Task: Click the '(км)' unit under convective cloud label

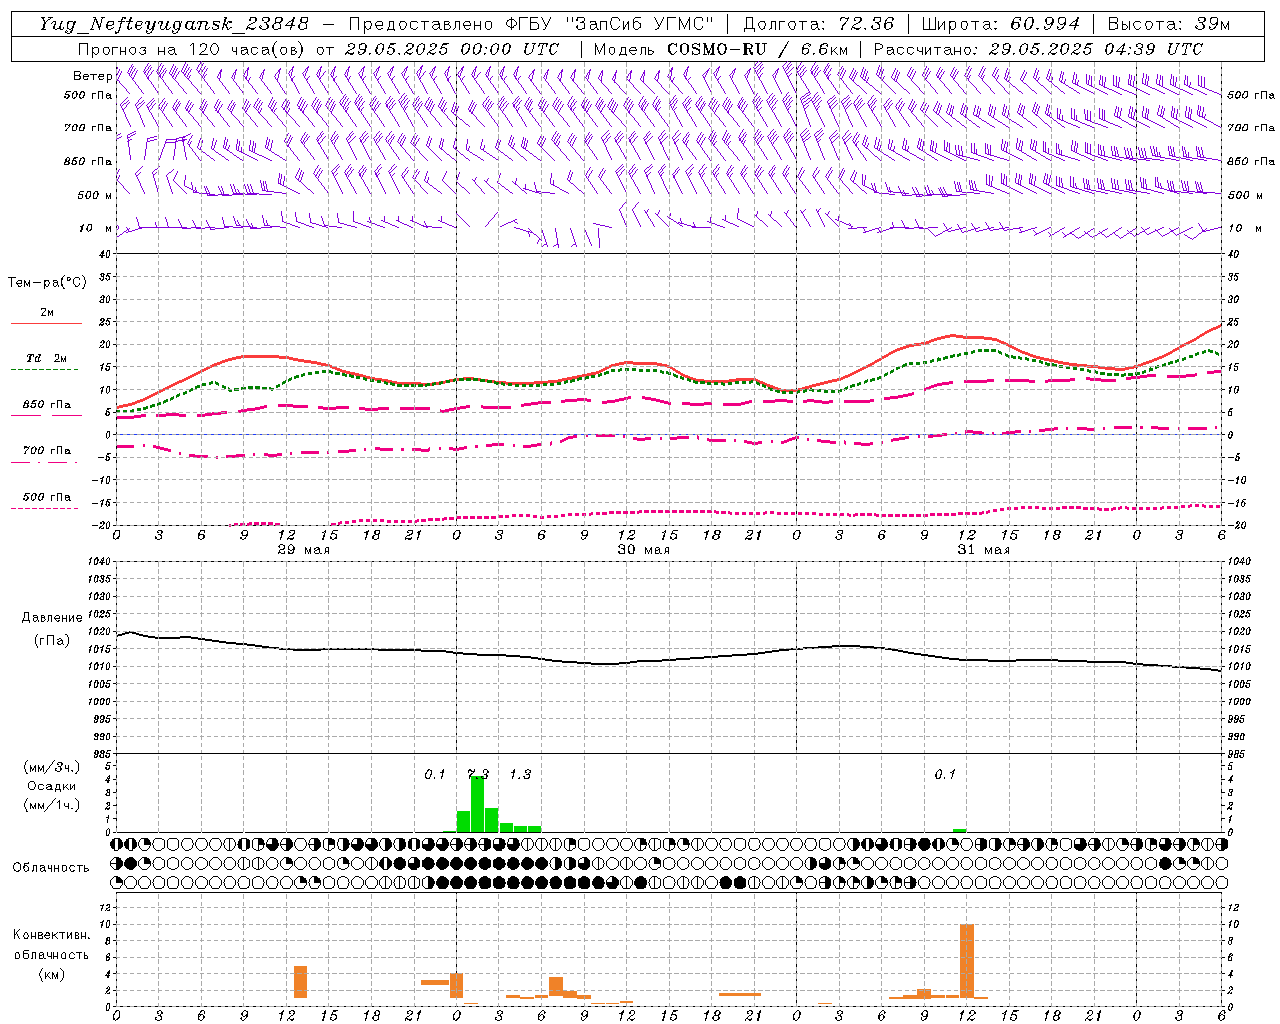Action: coord(51,974)
